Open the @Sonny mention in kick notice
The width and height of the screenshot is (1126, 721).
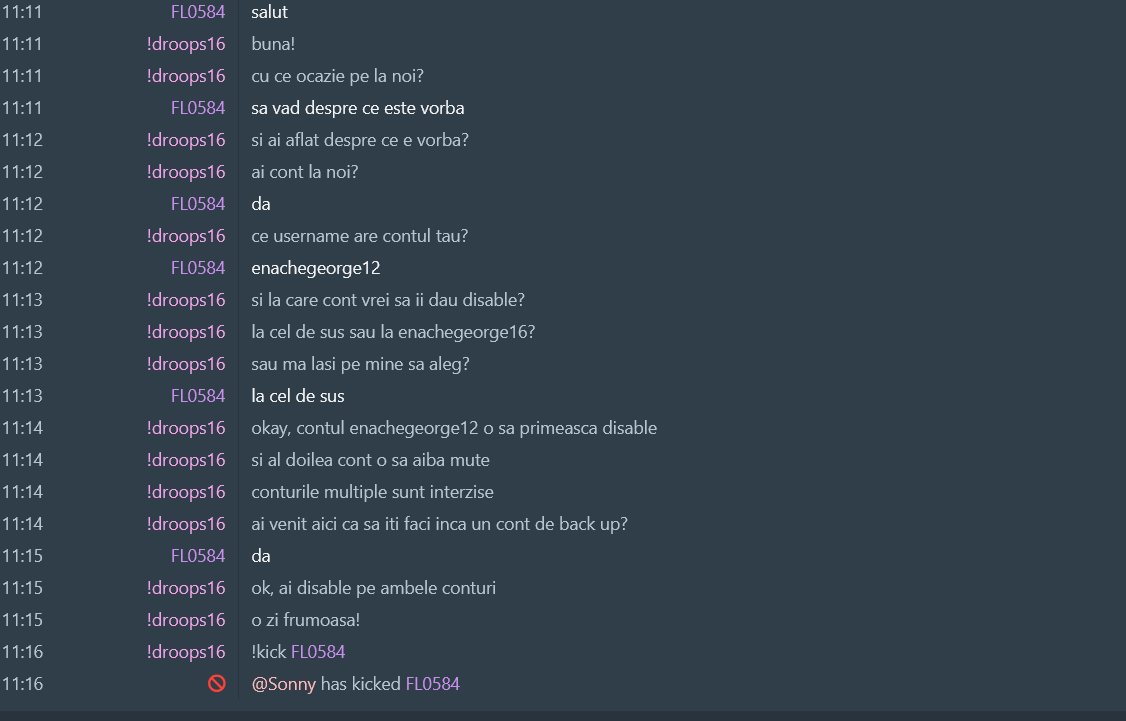pos(284,684)
